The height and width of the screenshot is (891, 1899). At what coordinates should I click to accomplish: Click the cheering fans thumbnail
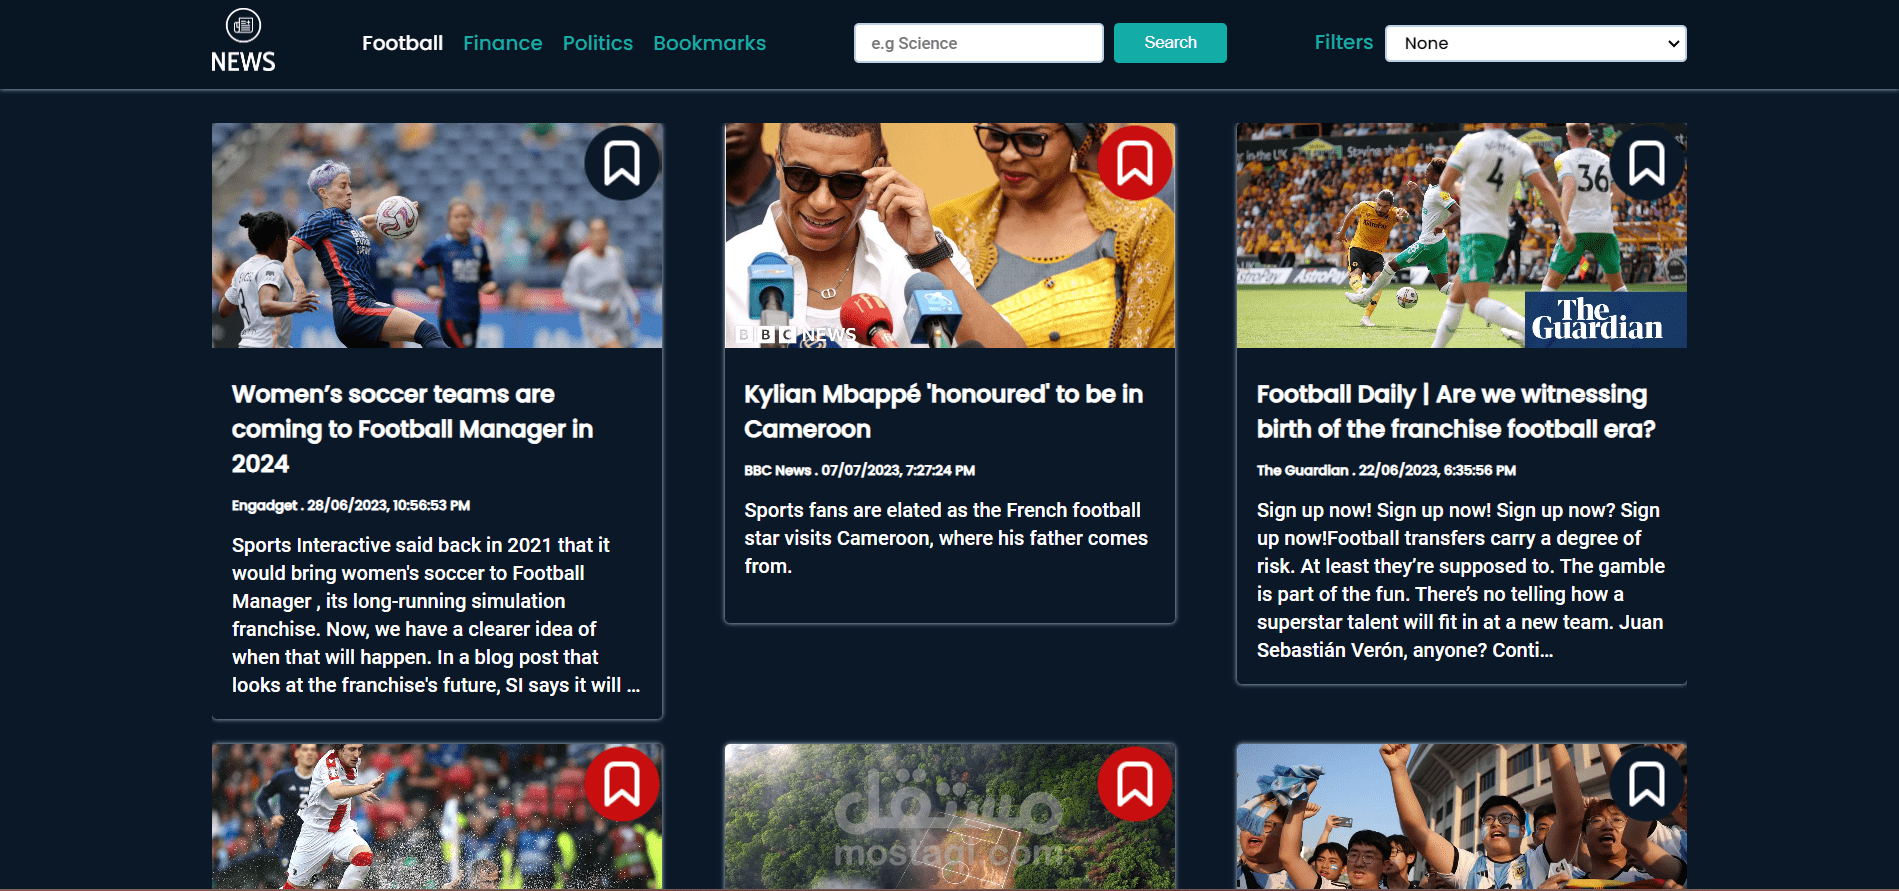pos(1462,816)
